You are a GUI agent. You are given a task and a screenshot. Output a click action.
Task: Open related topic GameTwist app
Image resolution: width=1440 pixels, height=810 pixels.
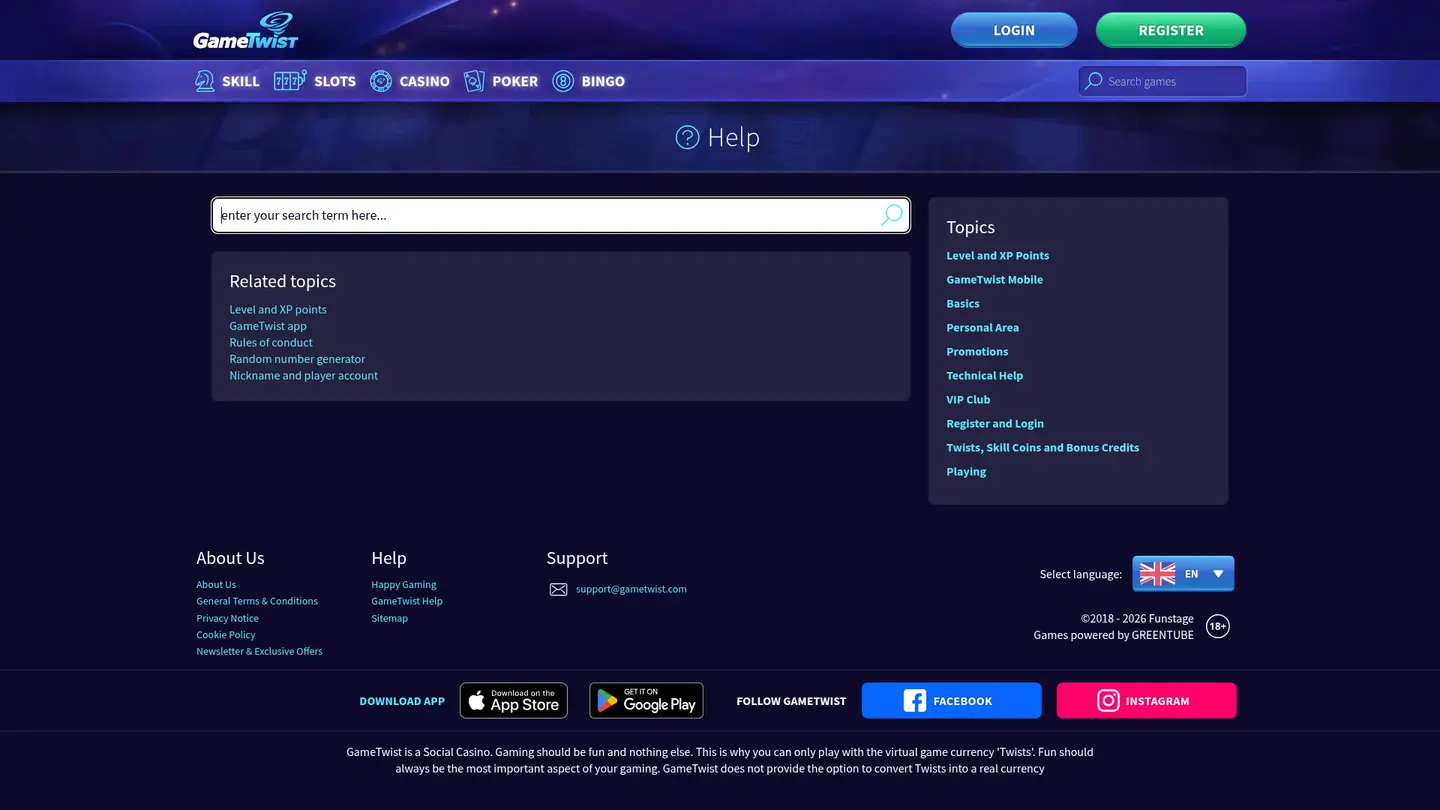click(268, 326)
